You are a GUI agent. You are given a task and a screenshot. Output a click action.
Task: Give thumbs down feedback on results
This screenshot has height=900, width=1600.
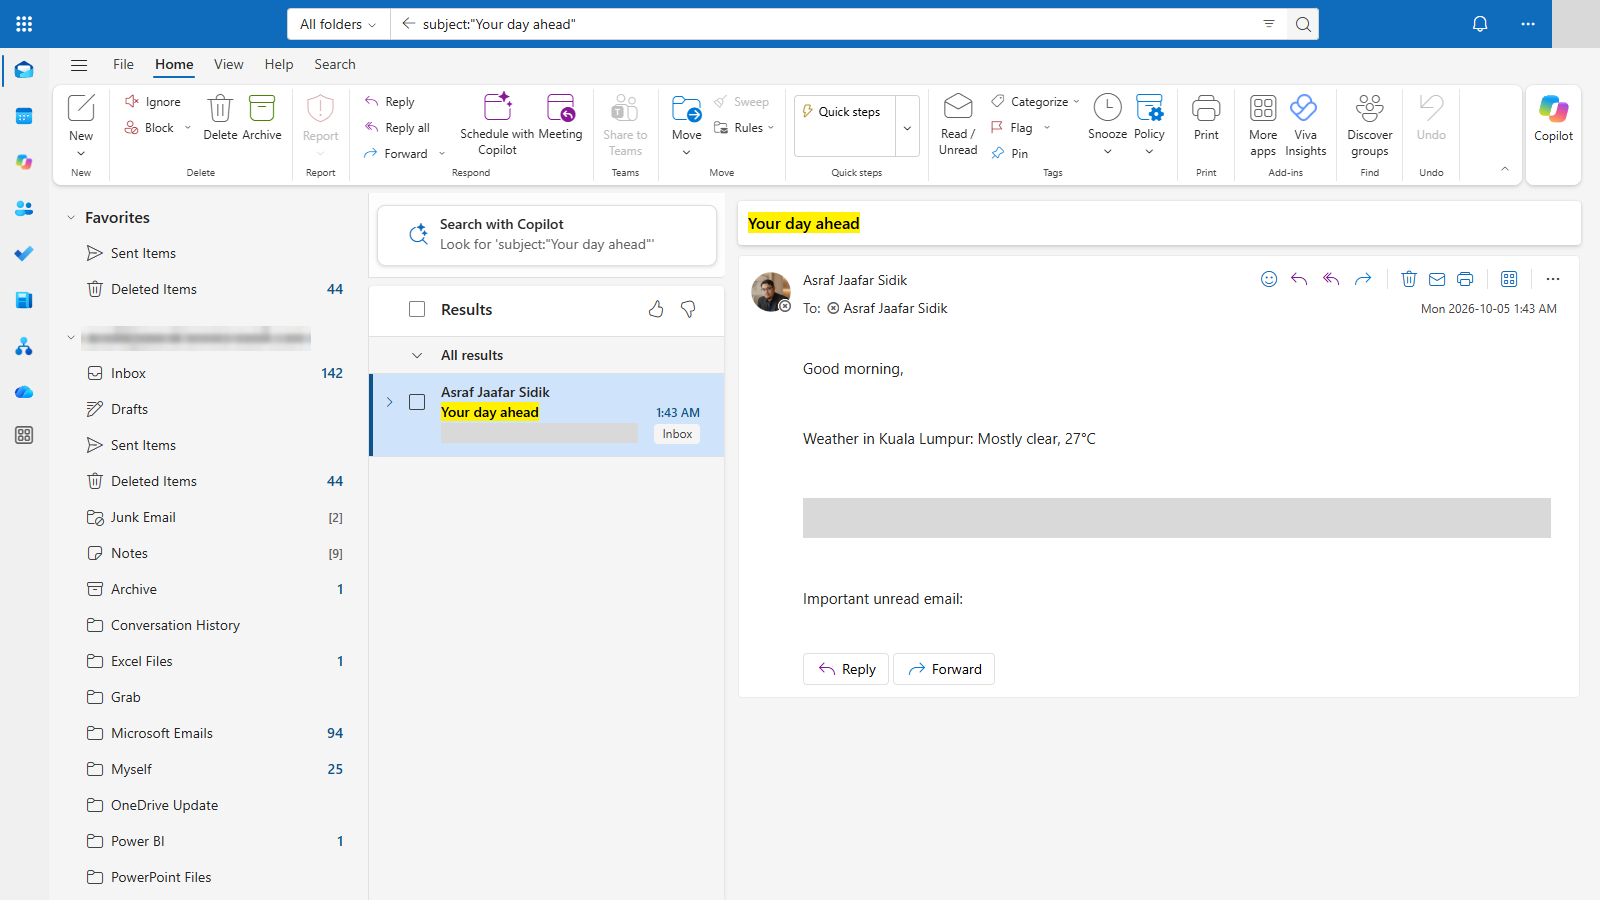(x=688, y=309)
